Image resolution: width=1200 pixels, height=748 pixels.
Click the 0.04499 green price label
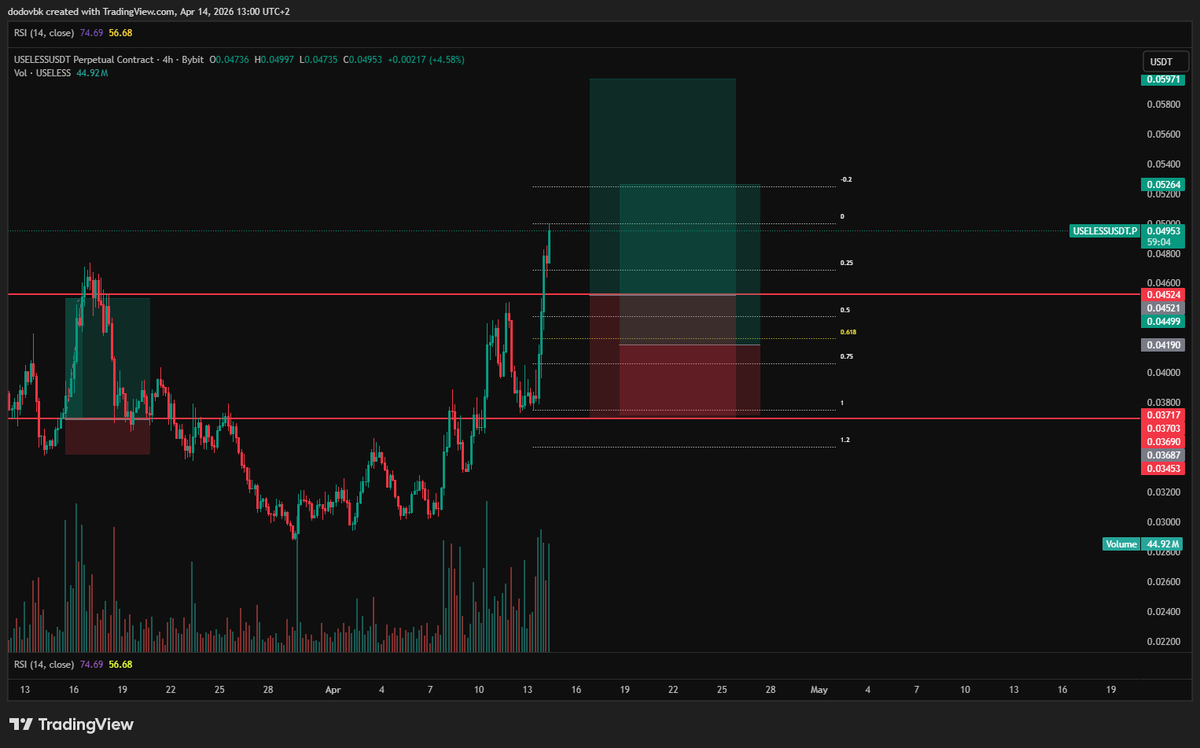coord(1162,321)
